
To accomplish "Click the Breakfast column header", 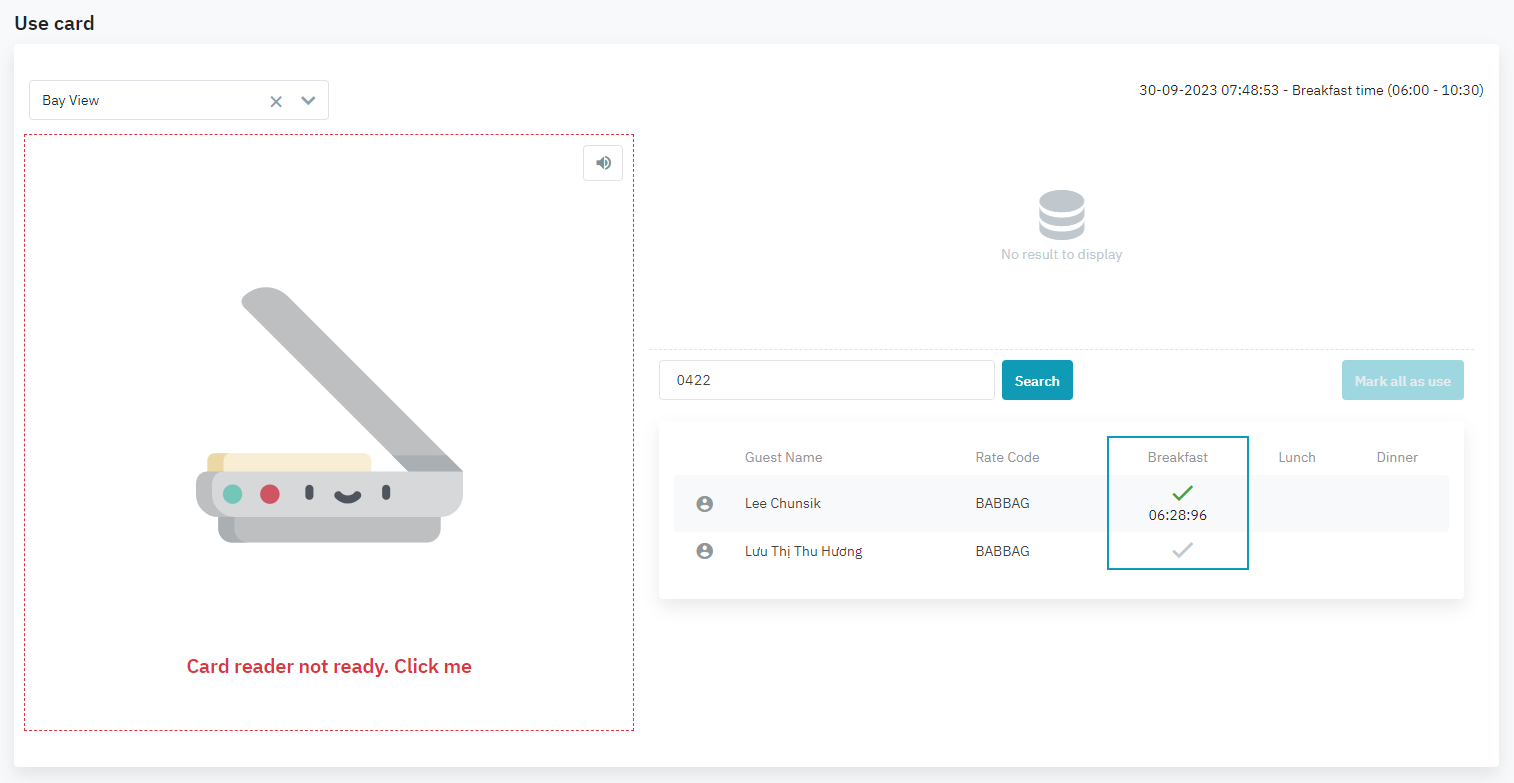I will click(1177, 457).
